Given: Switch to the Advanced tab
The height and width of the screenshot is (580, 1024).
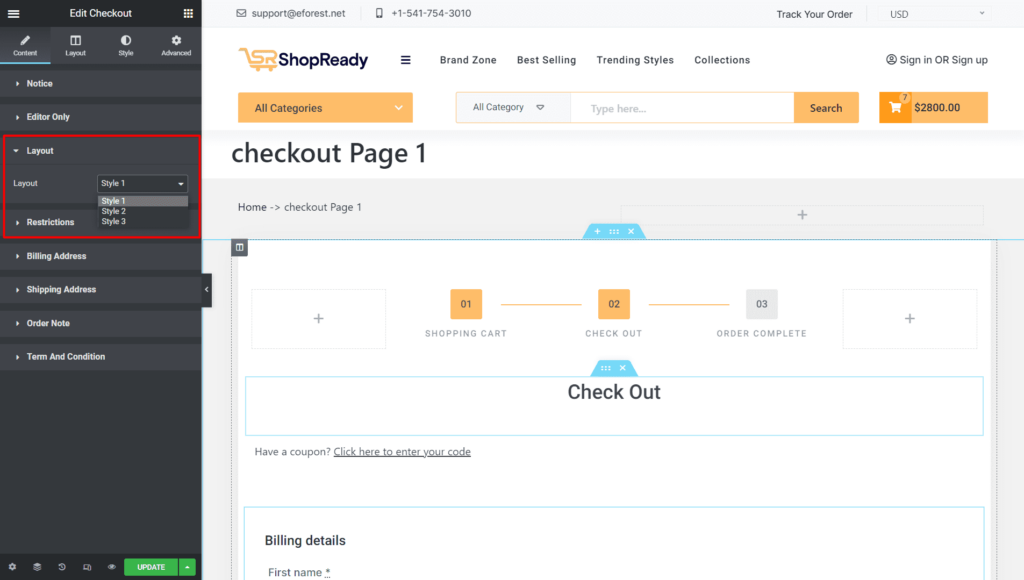Looking at the screenshot, I should tap(176, 45).
